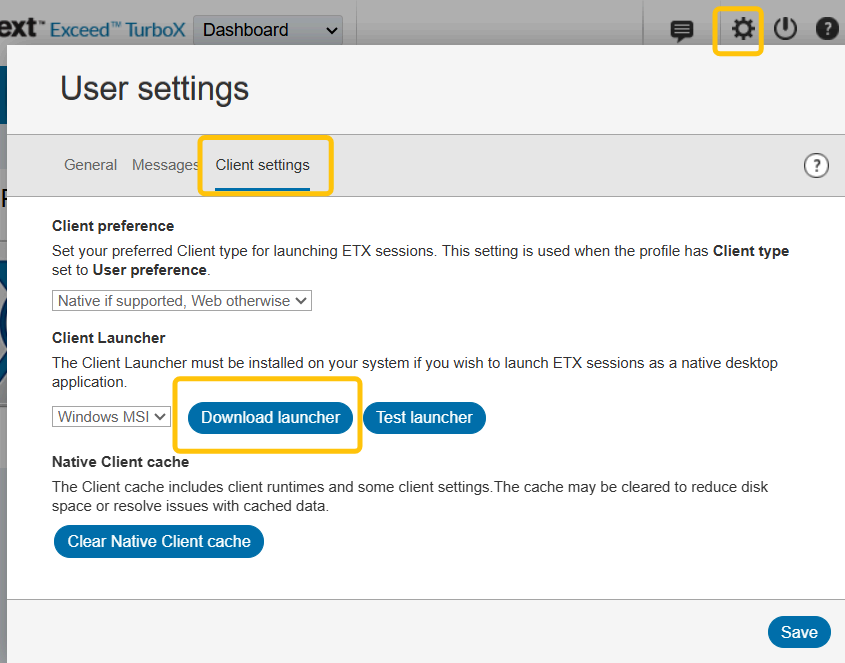Screen dimensions: 845x663
Task: Switch to the Messages tab
Action: [x=165, y=165]
